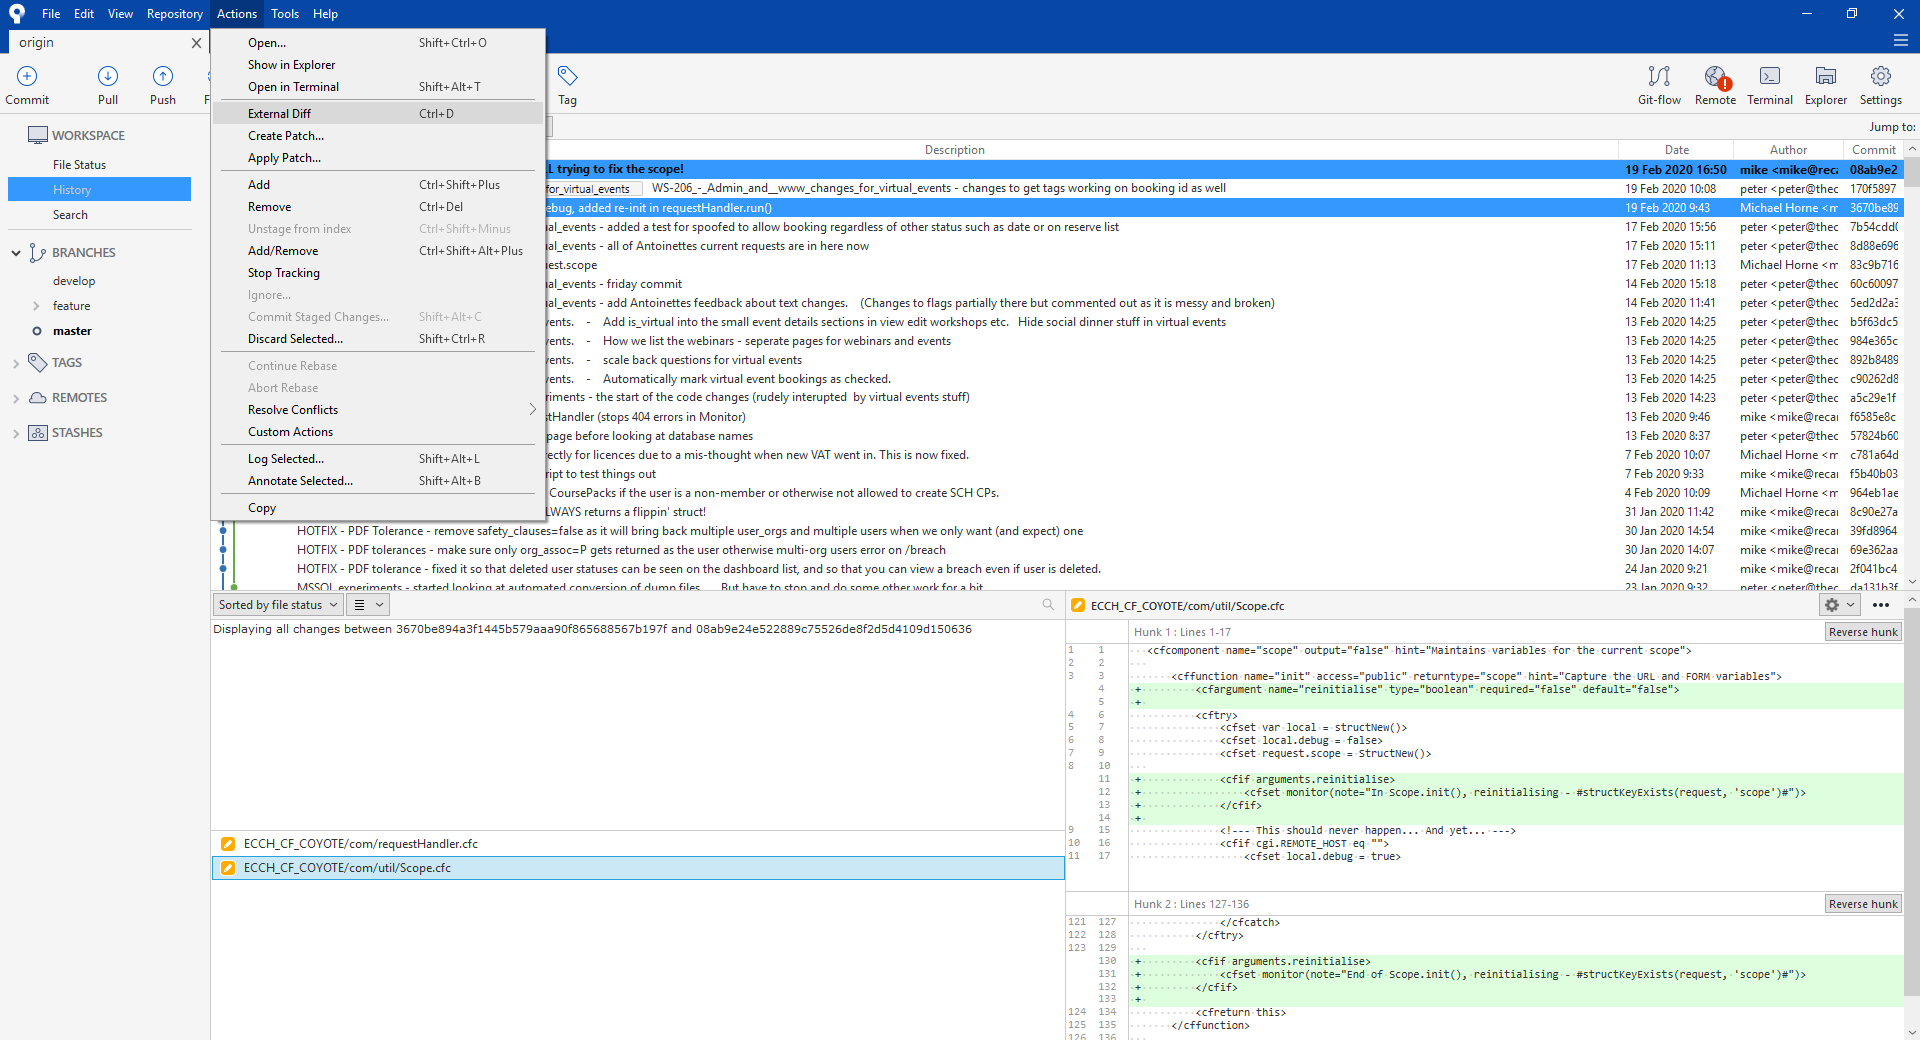This screenshot has width=1920, height=1040.
Task: Open the Git-flow tool
Action: [1659, 85]
